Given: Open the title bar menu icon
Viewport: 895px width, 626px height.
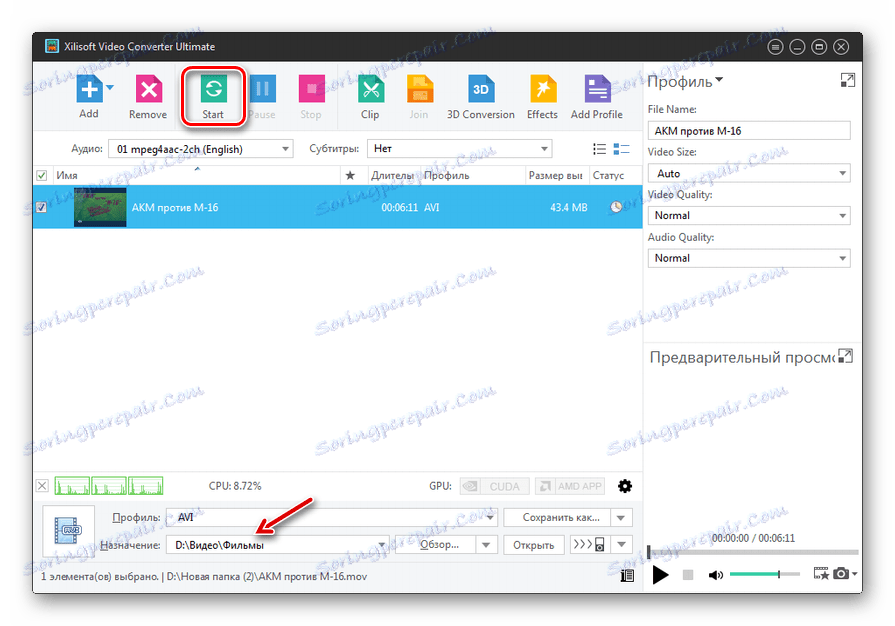Looking at the screenshot, I should [775, 47].
